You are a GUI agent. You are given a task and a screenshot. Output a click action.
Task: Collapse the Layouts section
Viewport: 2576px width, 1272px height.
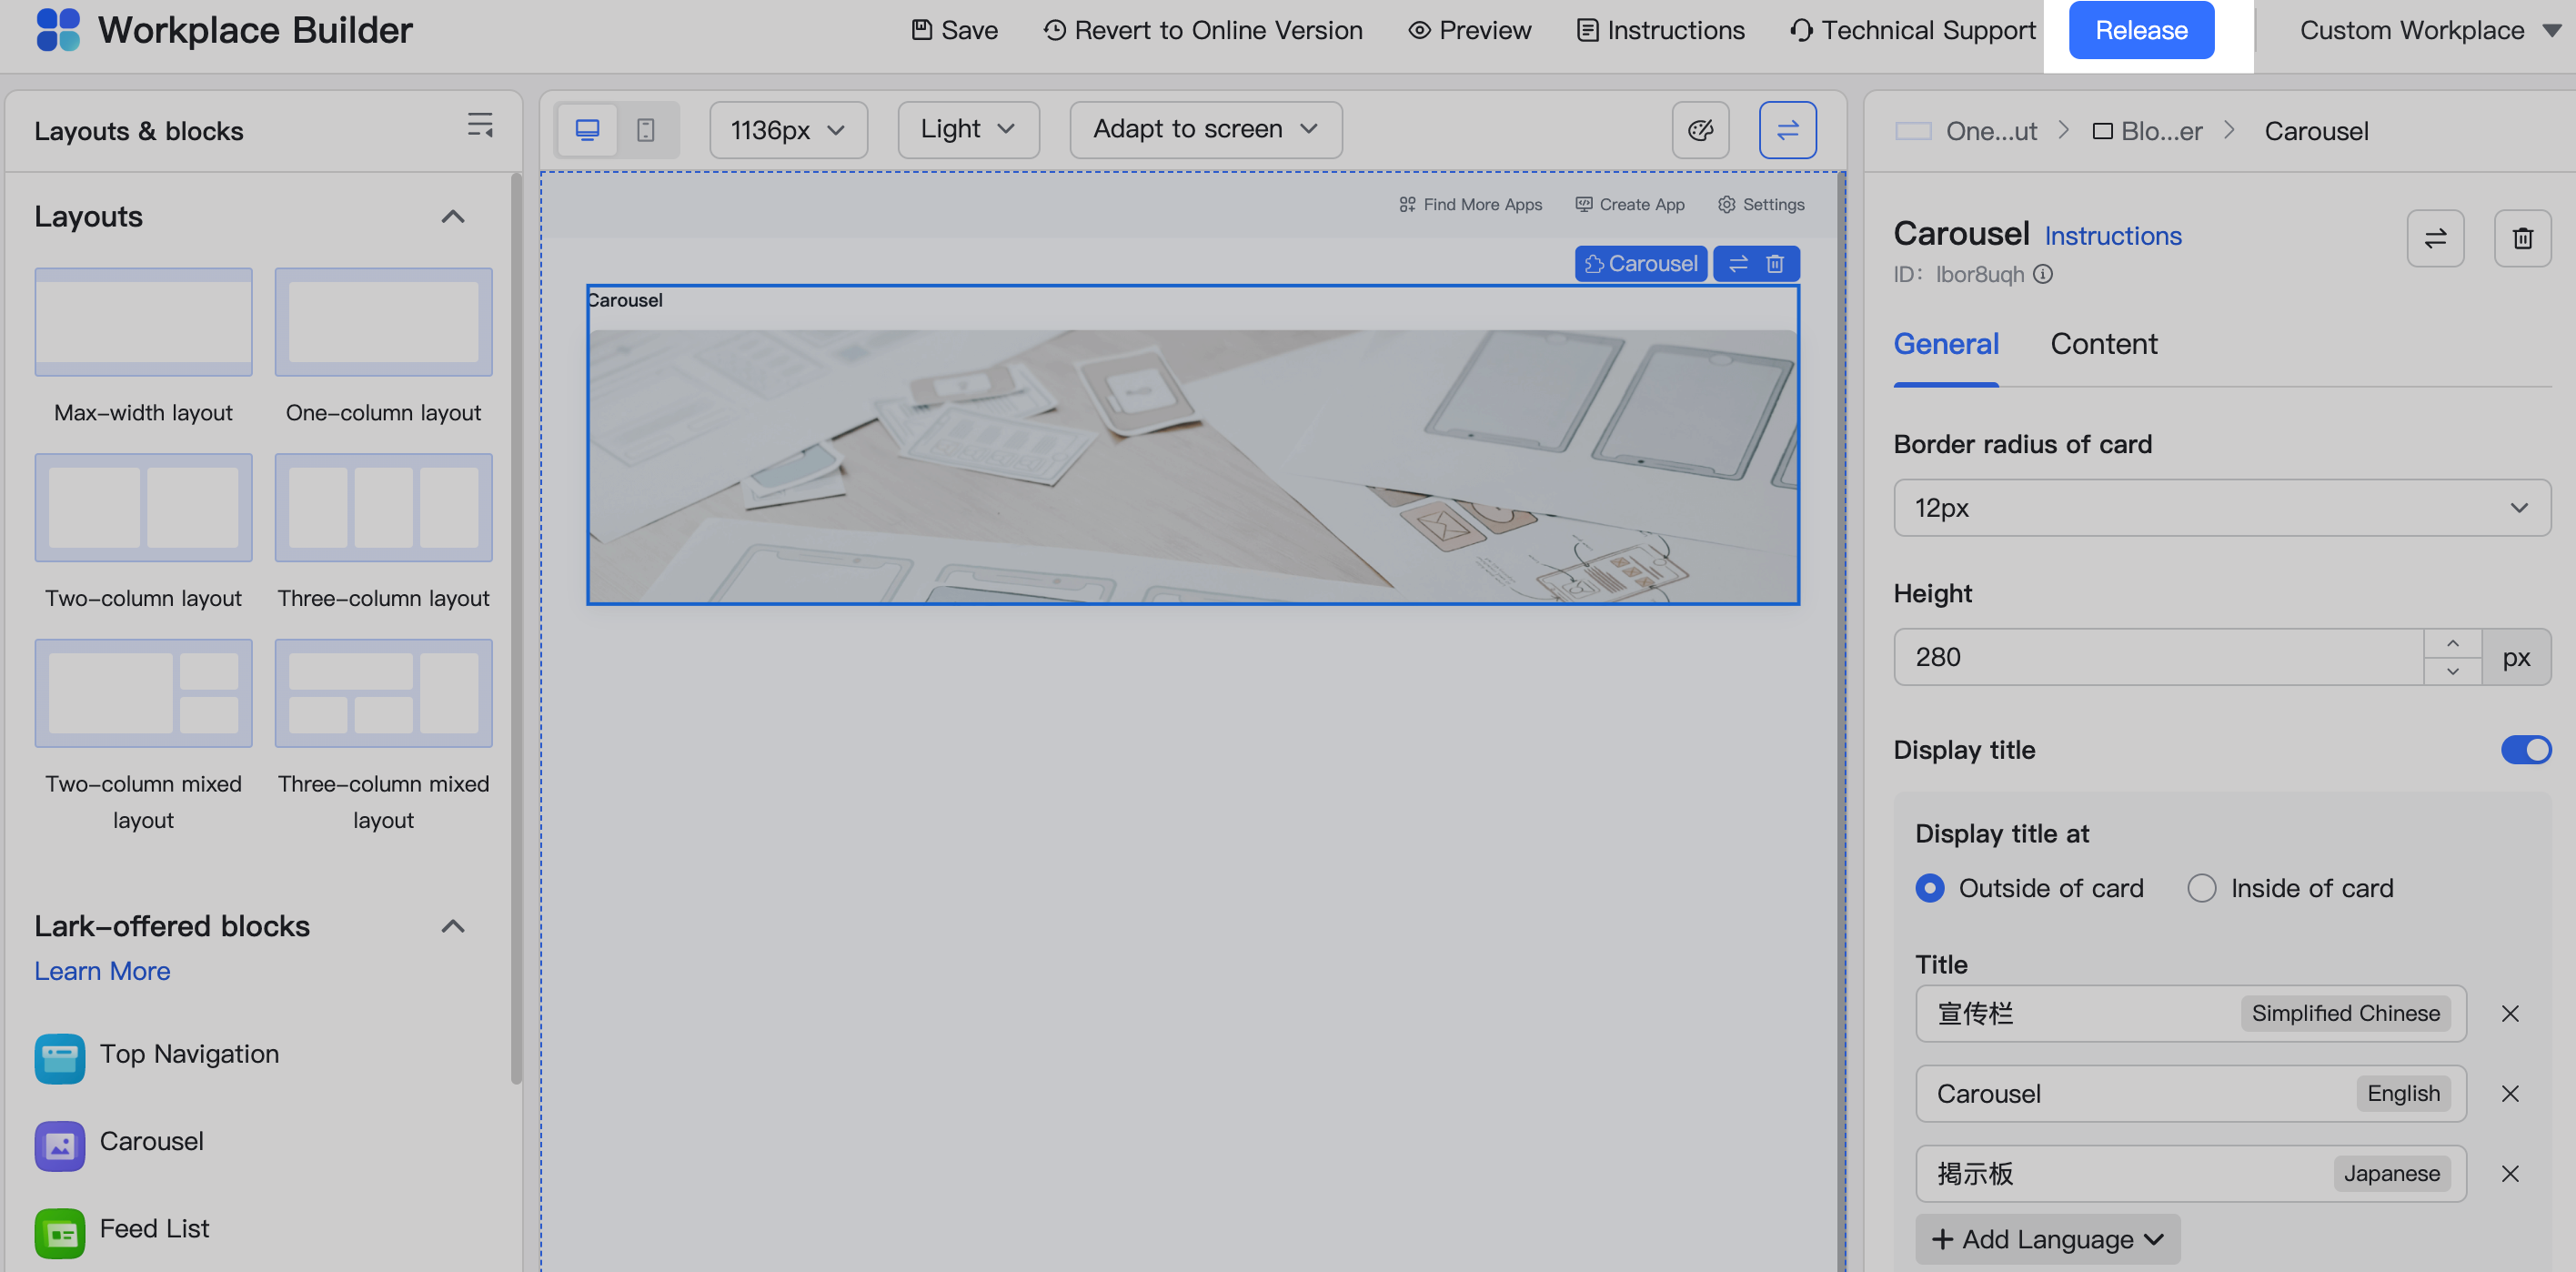(453, 216)
